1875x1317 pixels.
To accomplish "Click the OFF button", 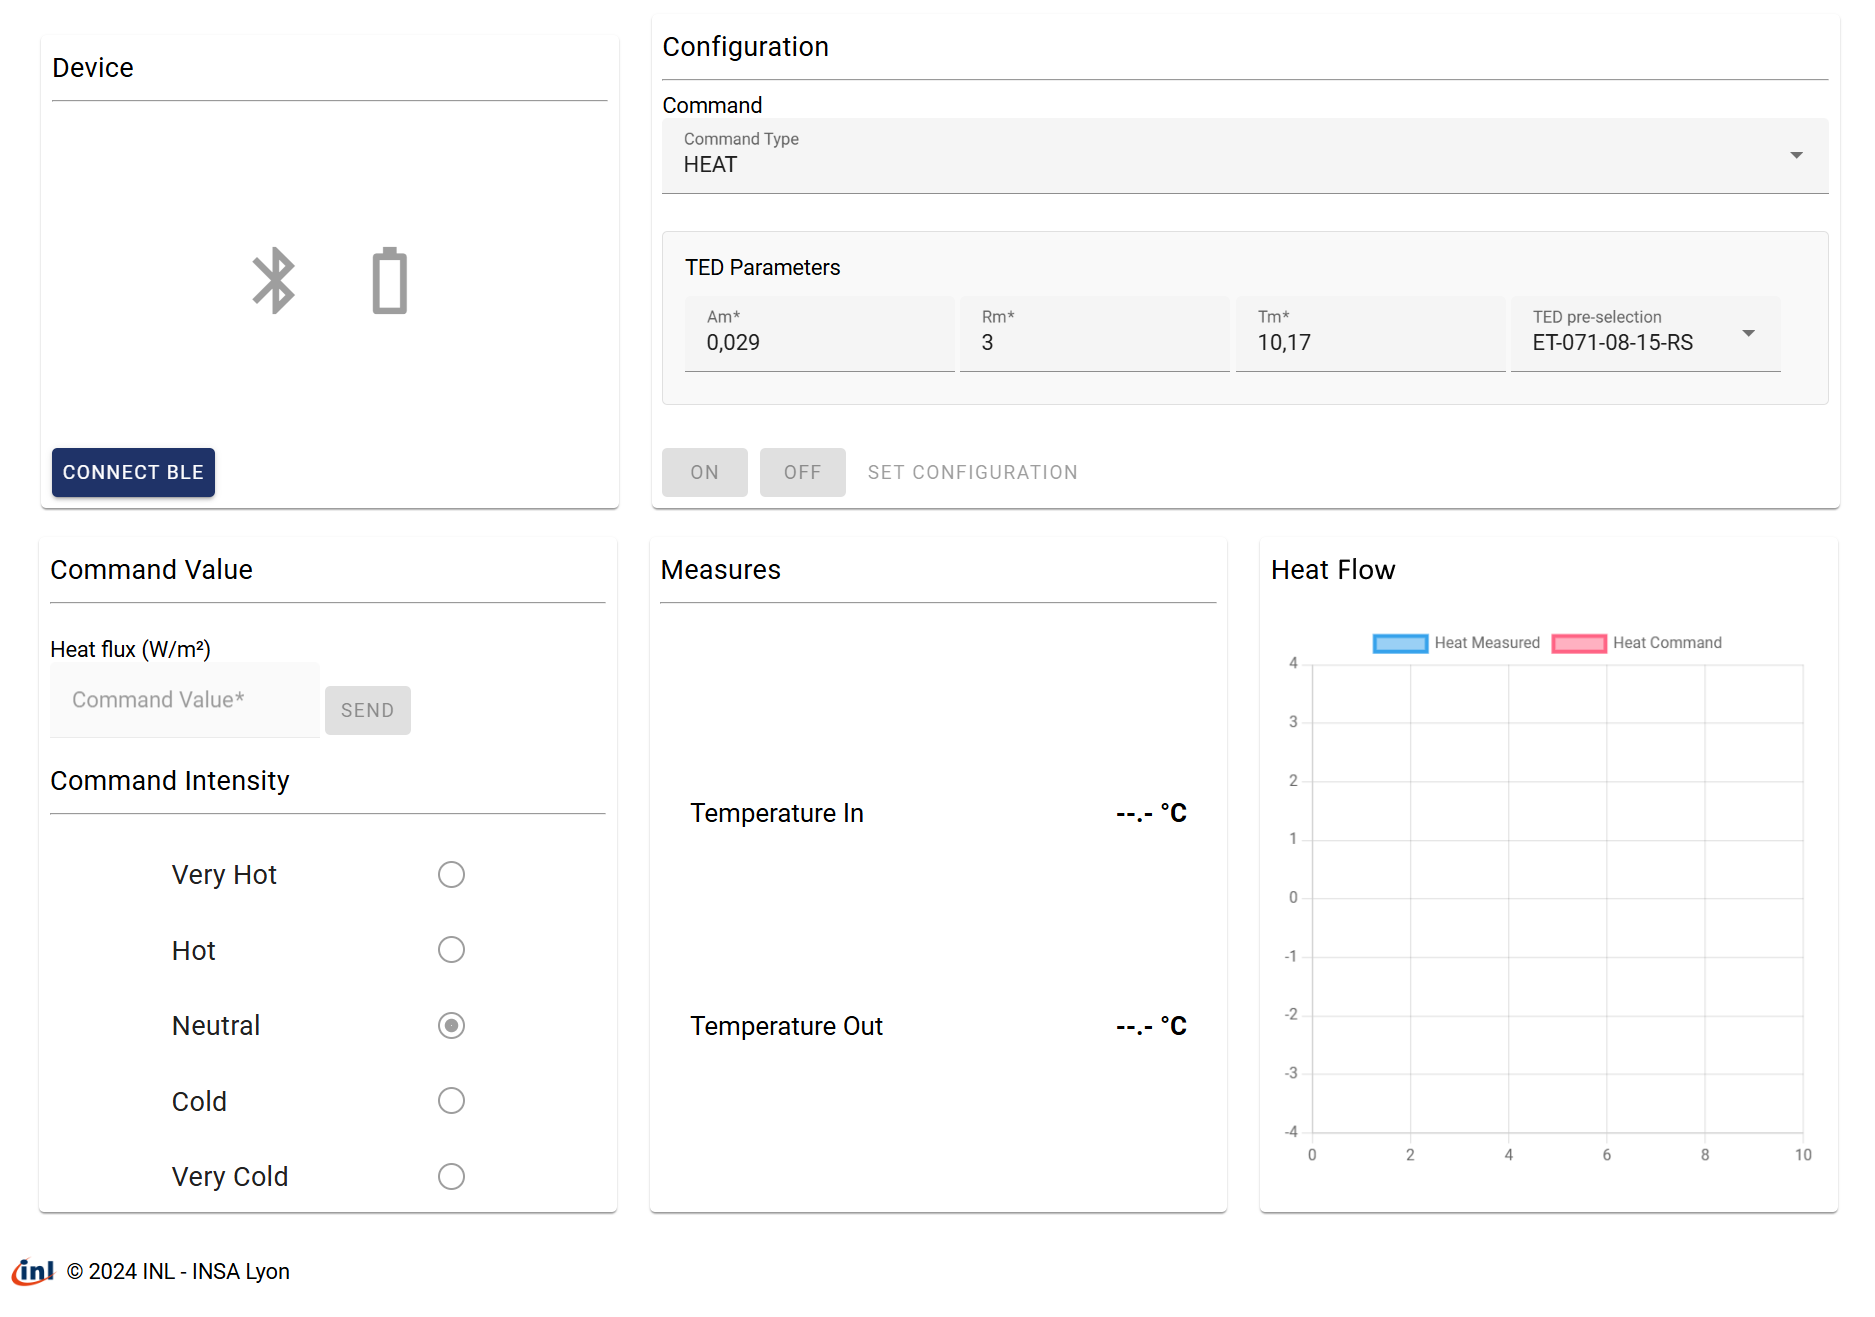I will [802, 473].
